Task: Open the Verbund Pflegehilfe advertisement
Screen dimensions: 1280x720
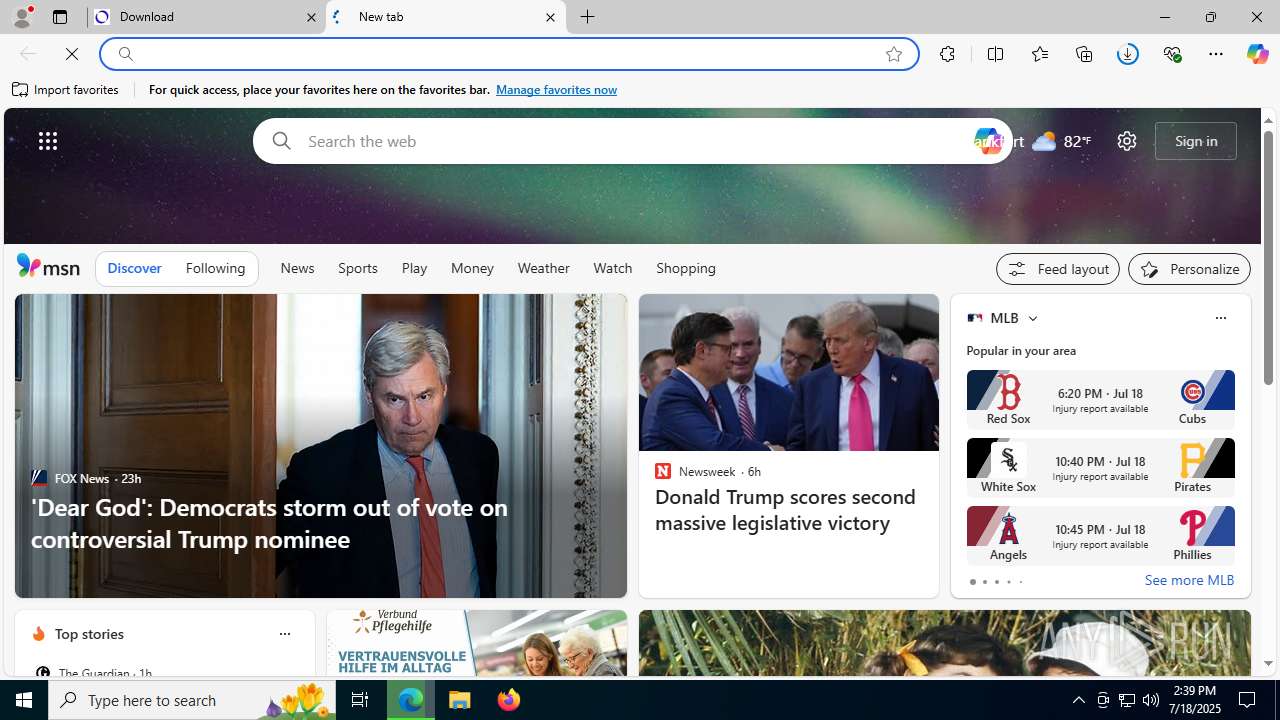Action: click(477, 643)
